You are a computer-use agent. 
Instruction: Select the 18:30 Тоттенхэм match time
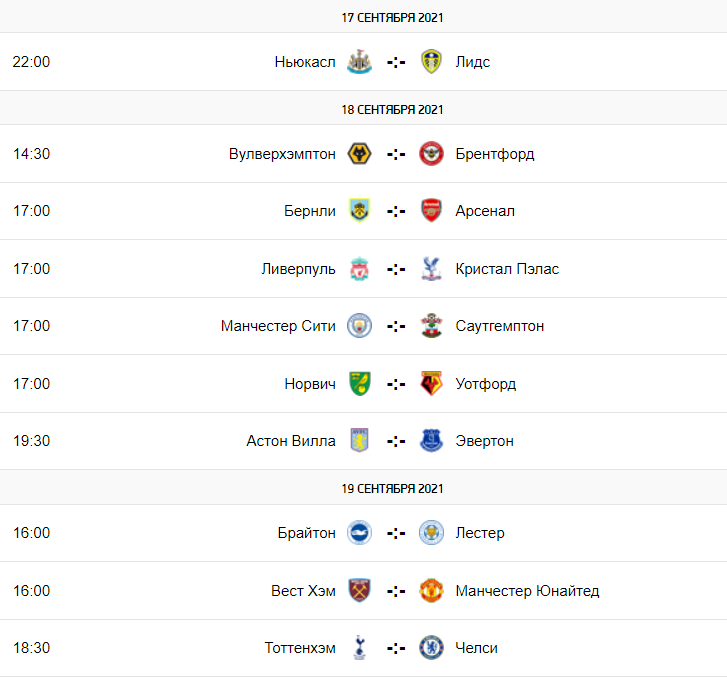point(32,648)
